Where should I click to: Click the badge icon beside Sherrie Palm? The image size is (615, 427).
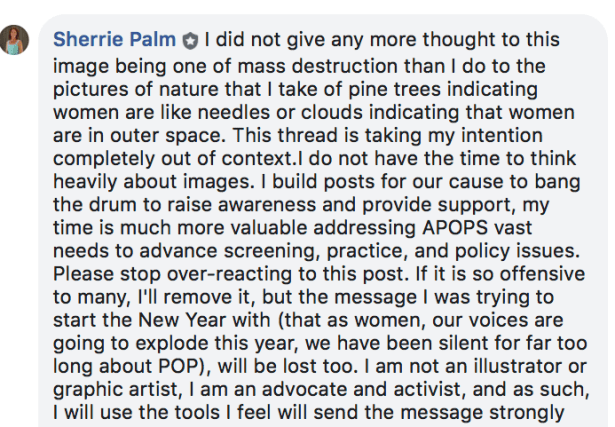[x=189, y=42]
